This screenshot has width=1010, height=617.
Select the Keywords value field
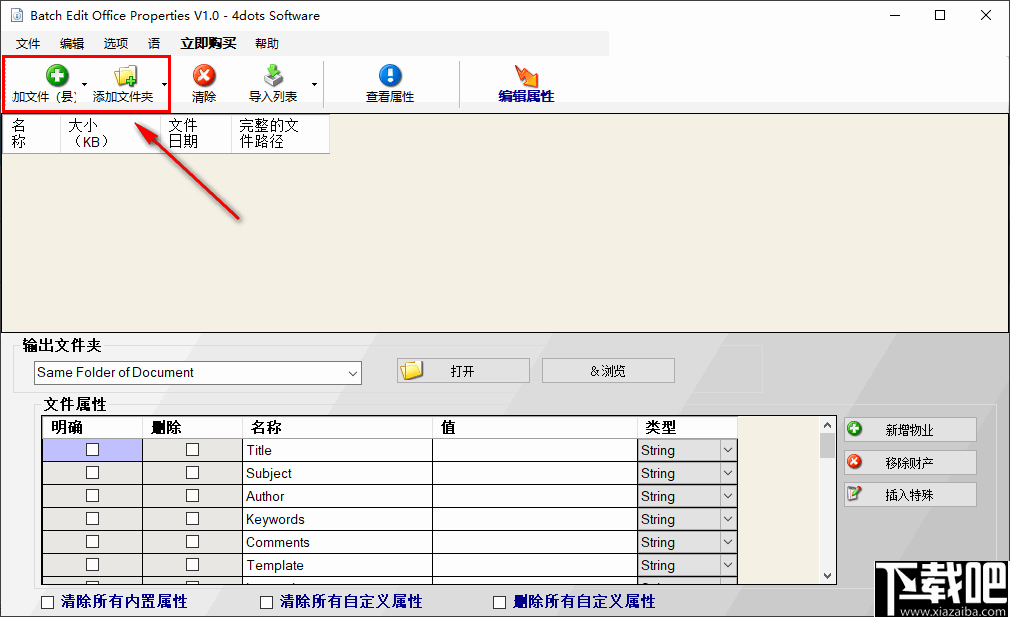535,518
